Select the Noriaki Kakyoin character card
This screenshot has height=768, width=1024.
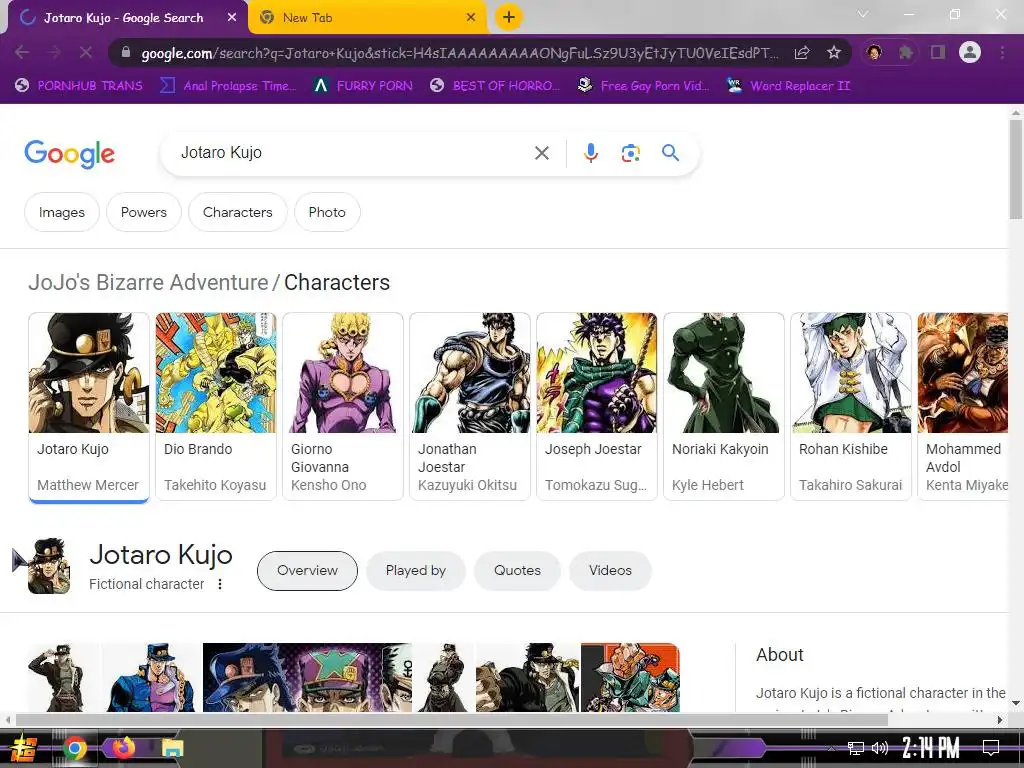point(724,406)
